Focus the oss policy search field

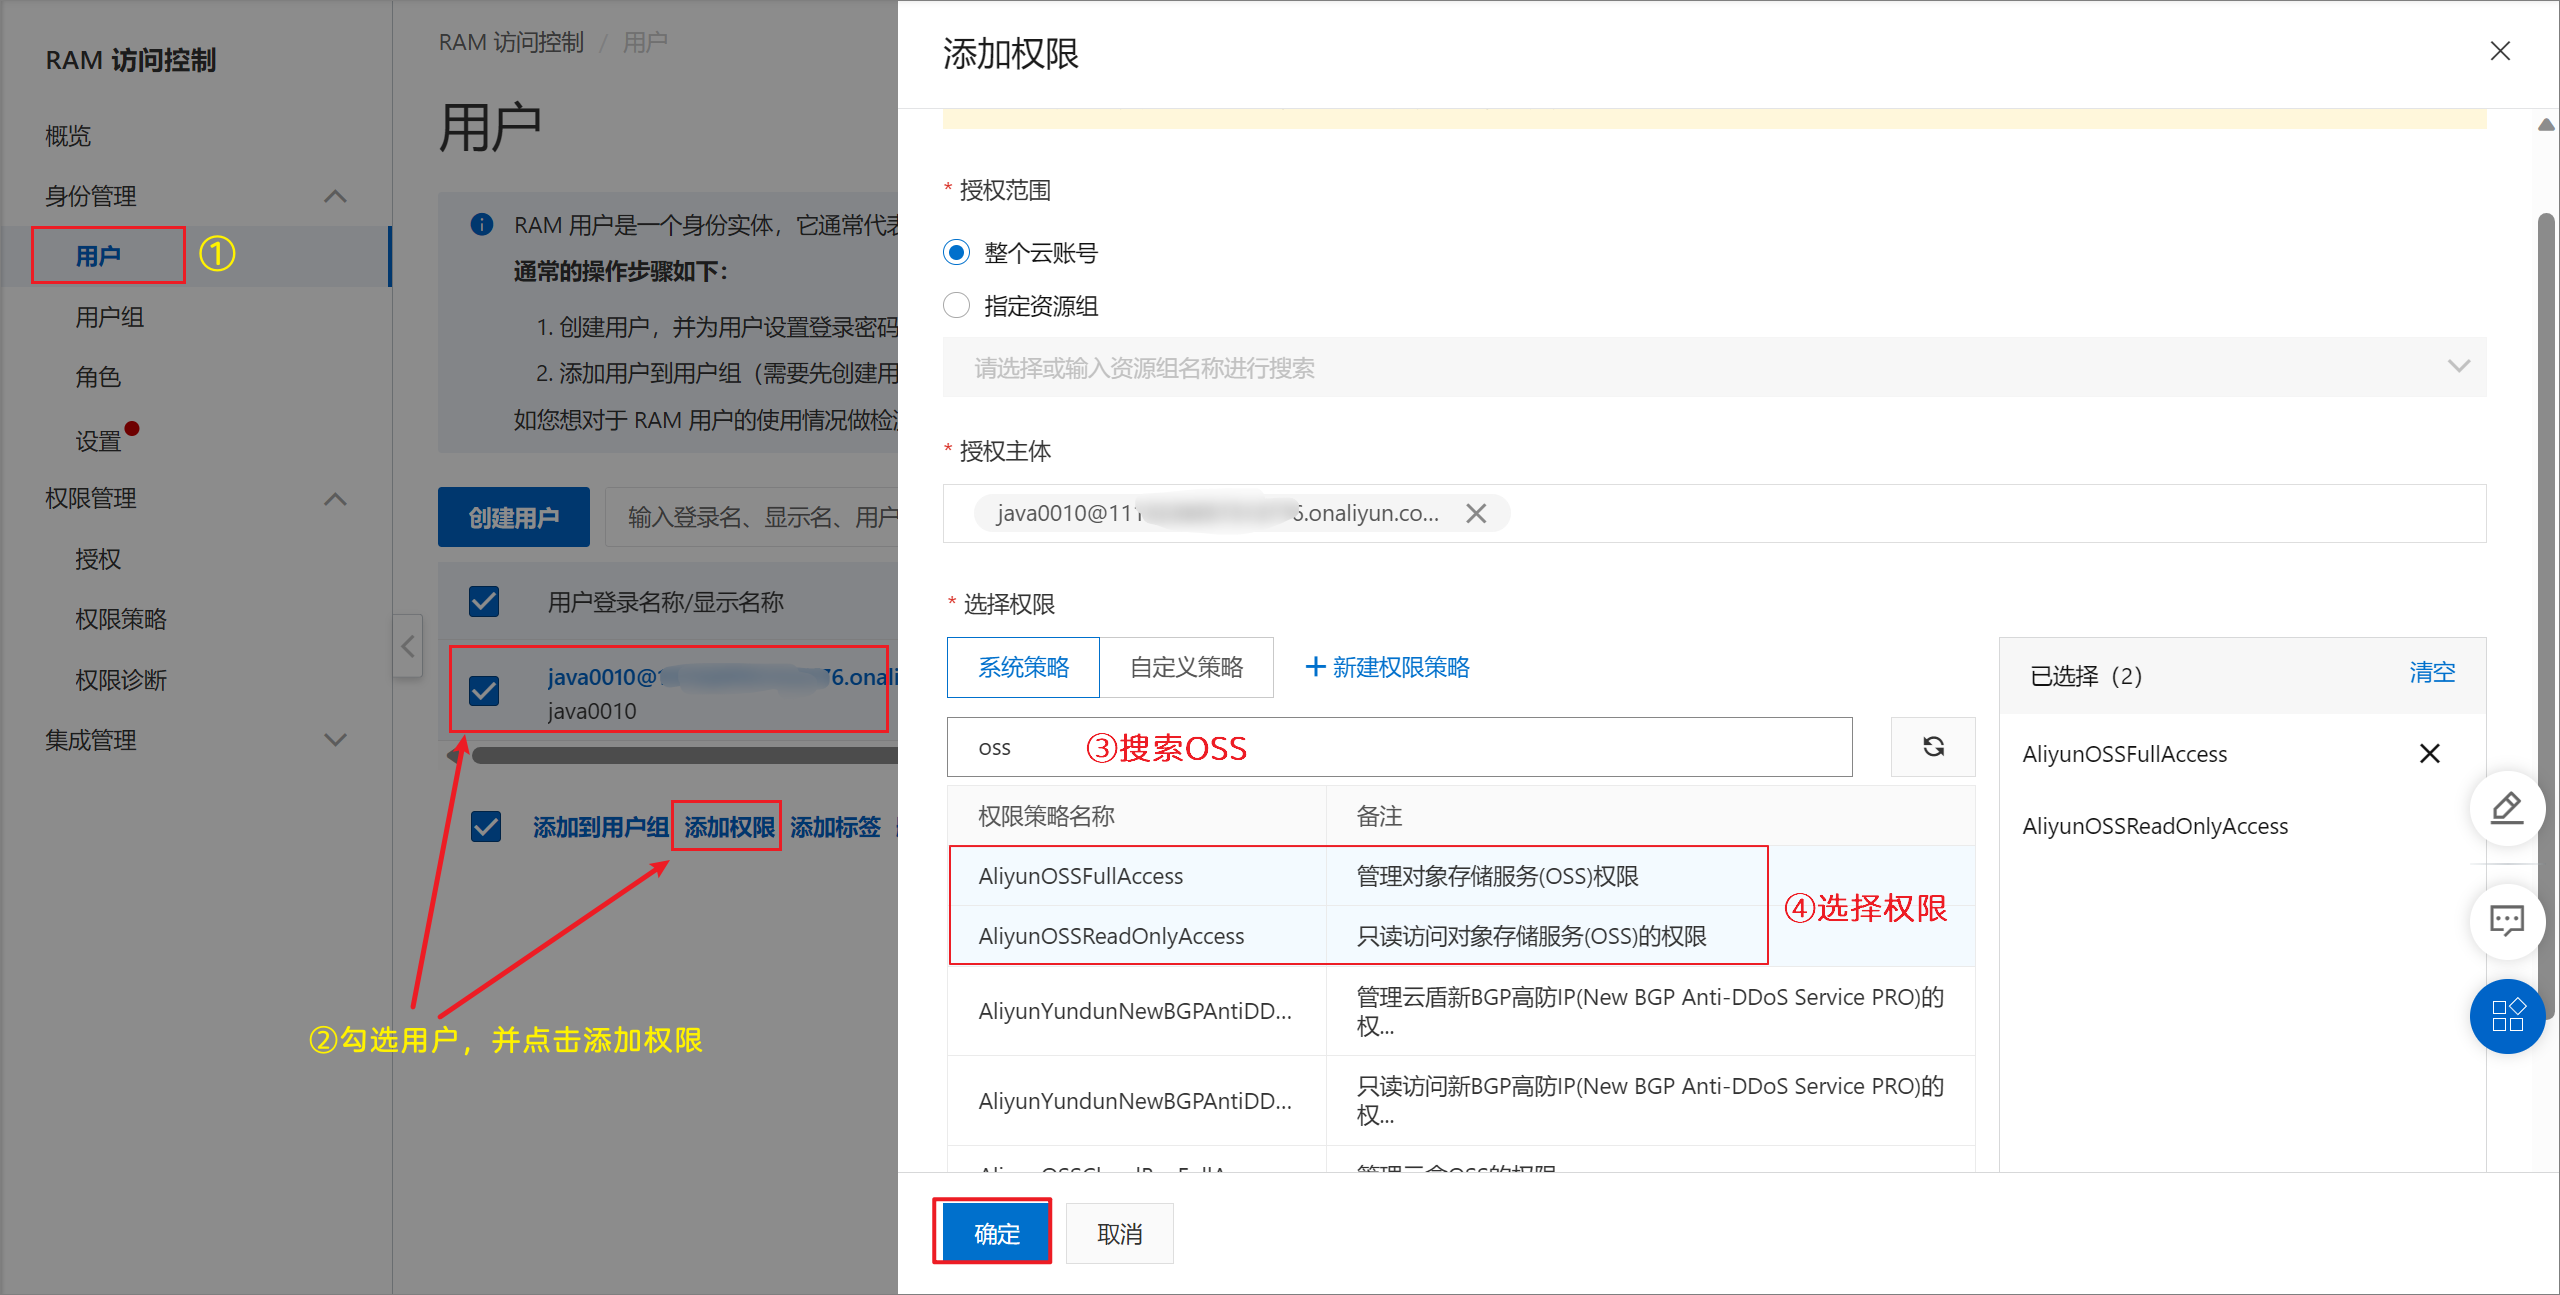1400,747
